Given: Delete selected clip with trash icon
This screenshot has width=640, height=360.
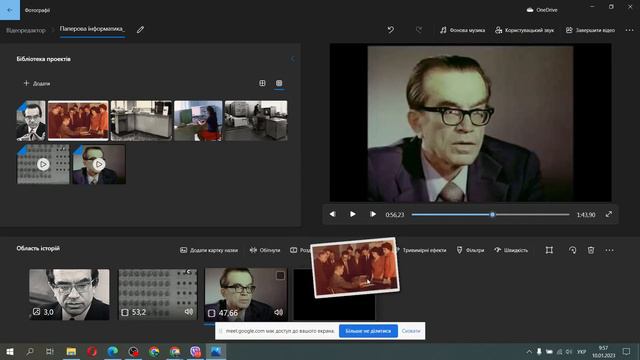Looking at the screenshot, I should point(591,250).
